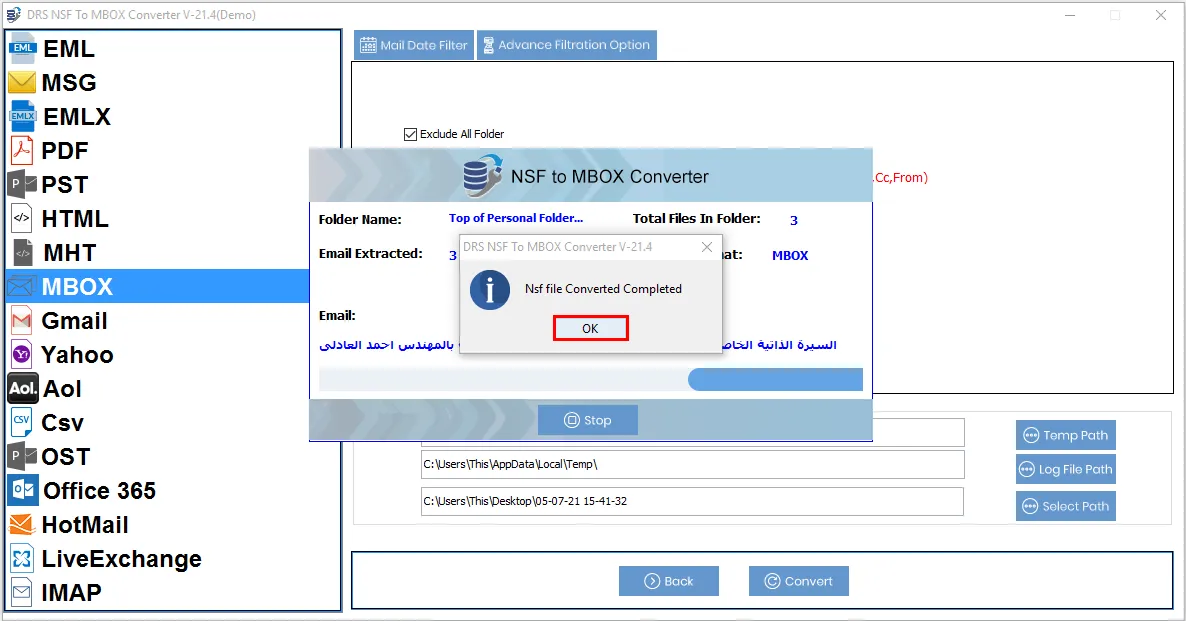
Task: Toggle the Exclude All Folder checkbox
Action: (x=411, y=135)
